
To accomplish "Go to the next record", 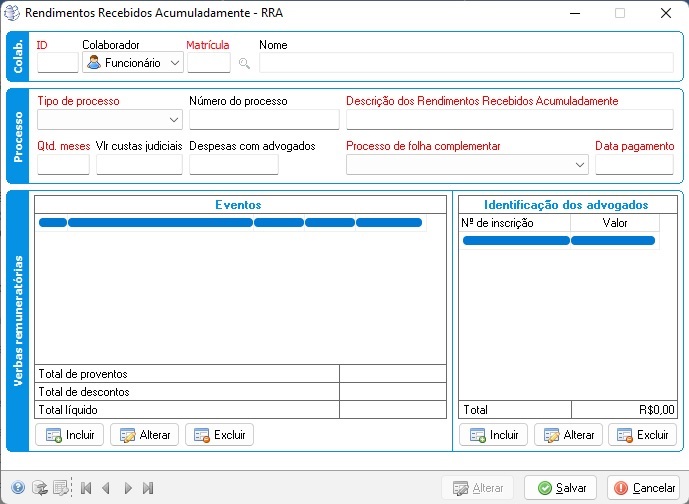I will (128, 488).
